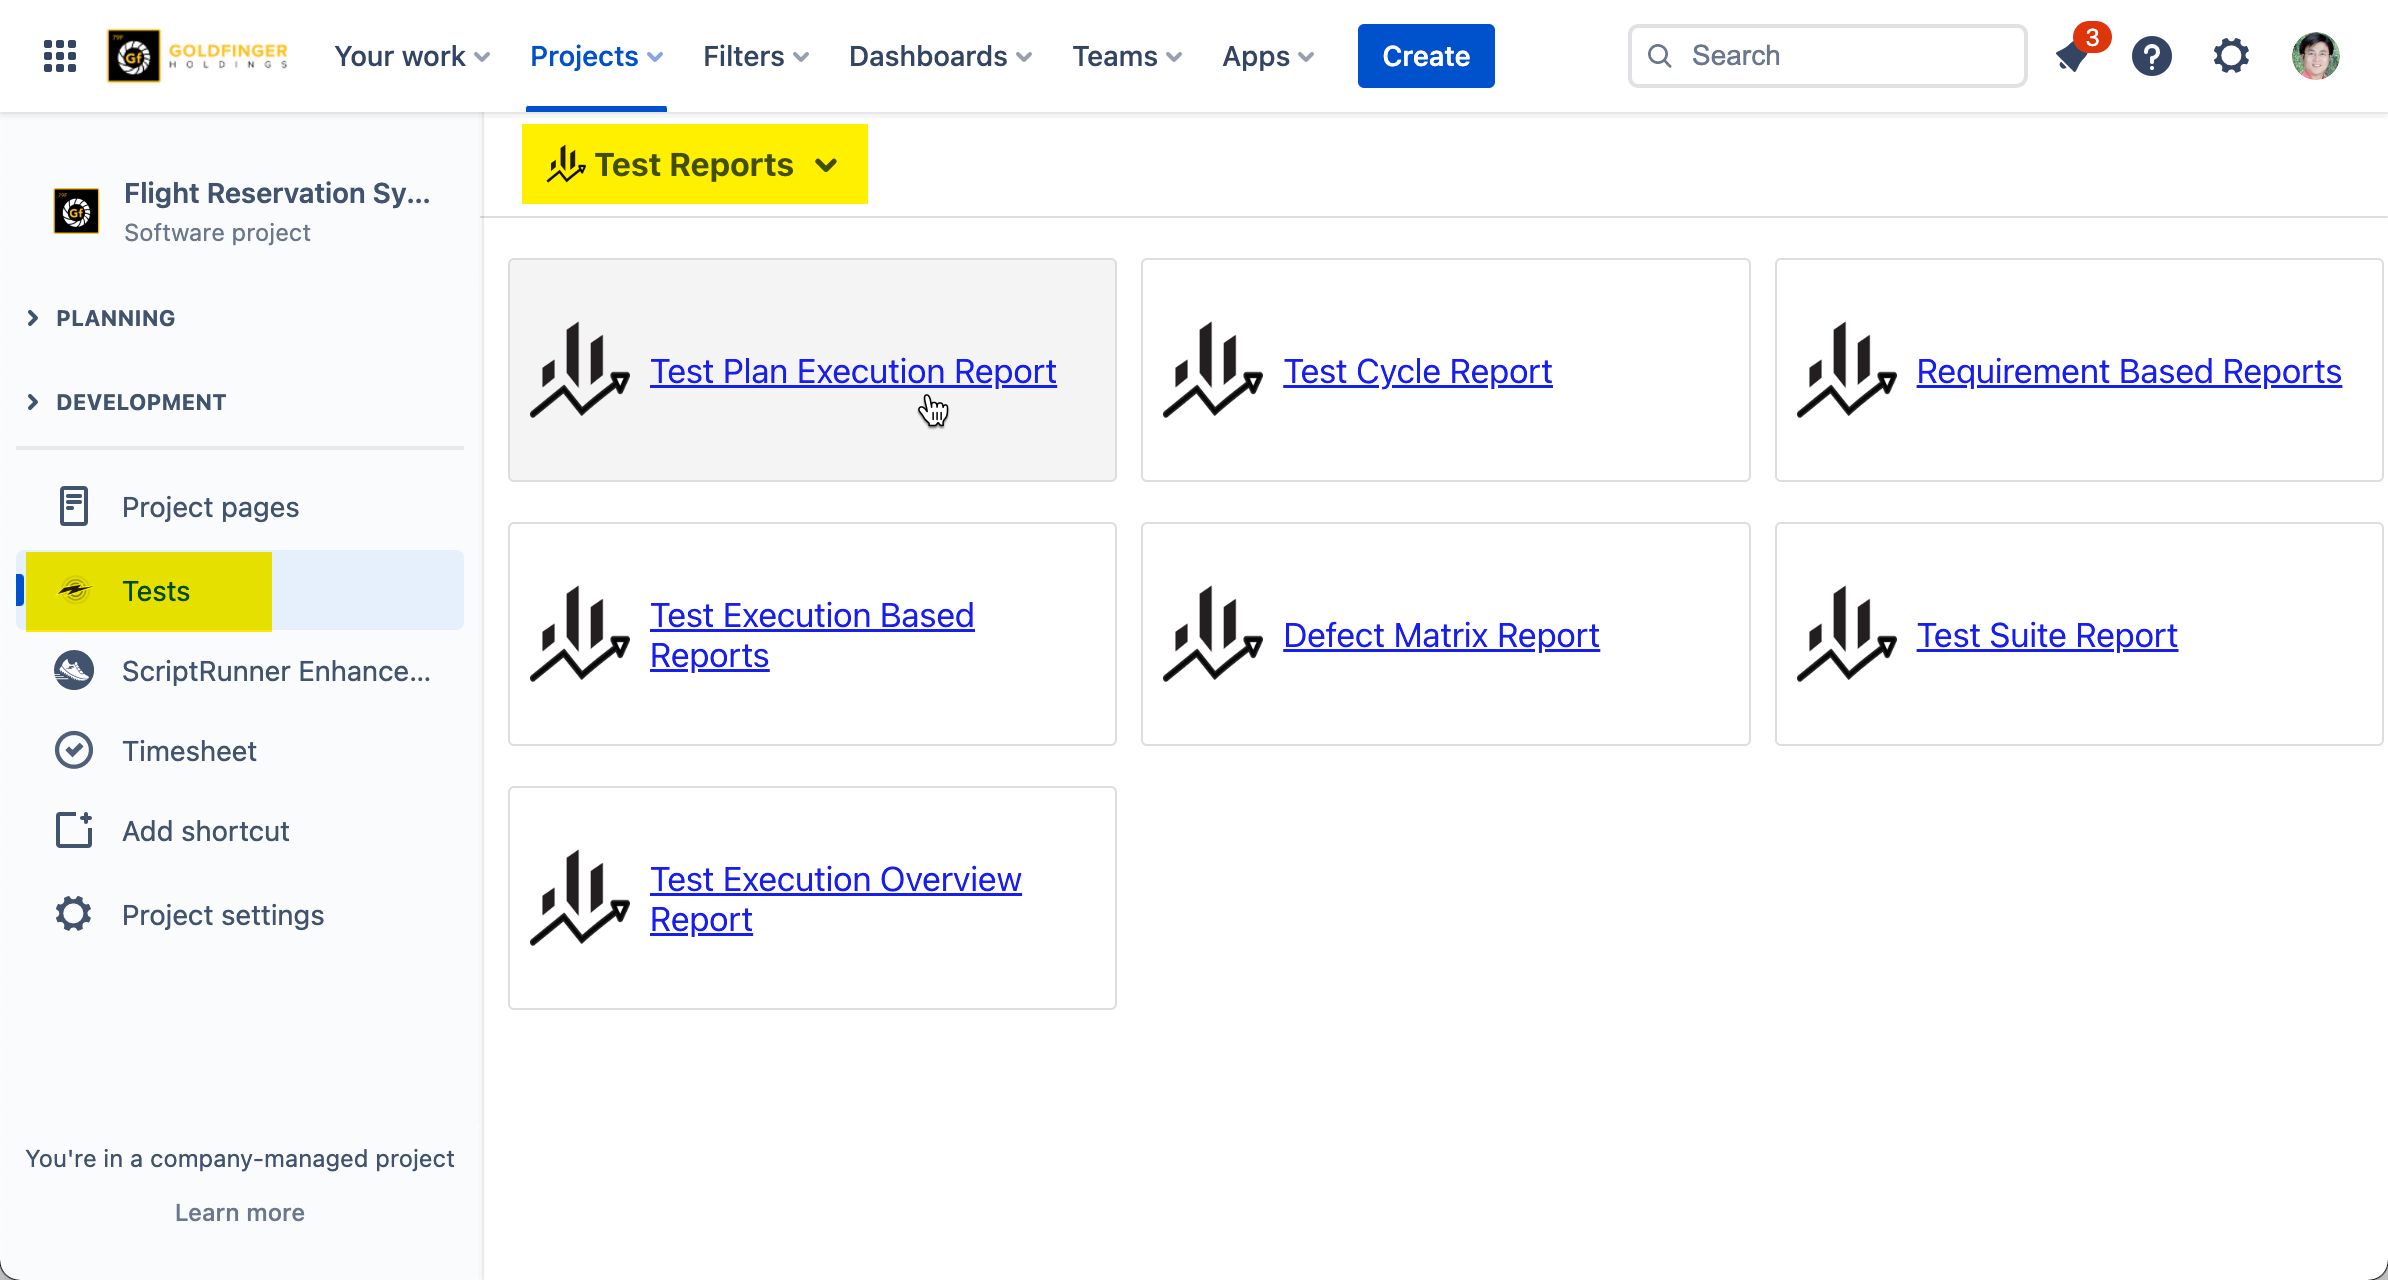Open the Filters menu
The image size is (2388, 1280).
755,56
